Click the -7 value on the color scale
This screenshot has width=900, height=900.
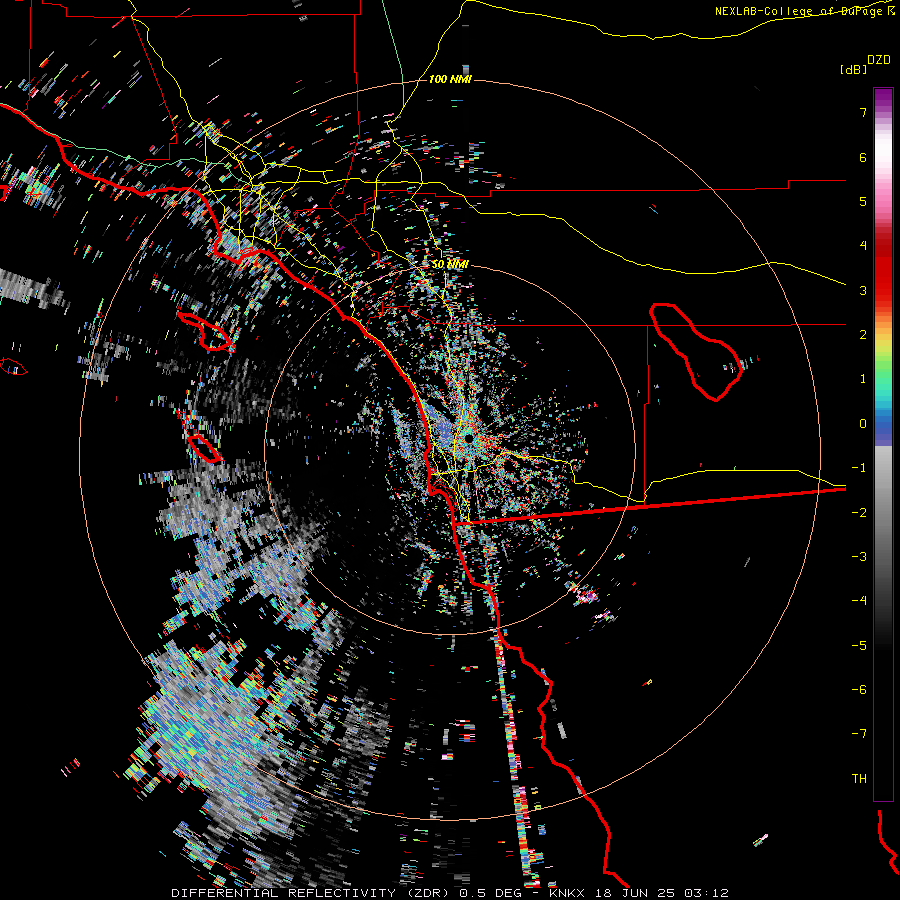coord(859,734)
